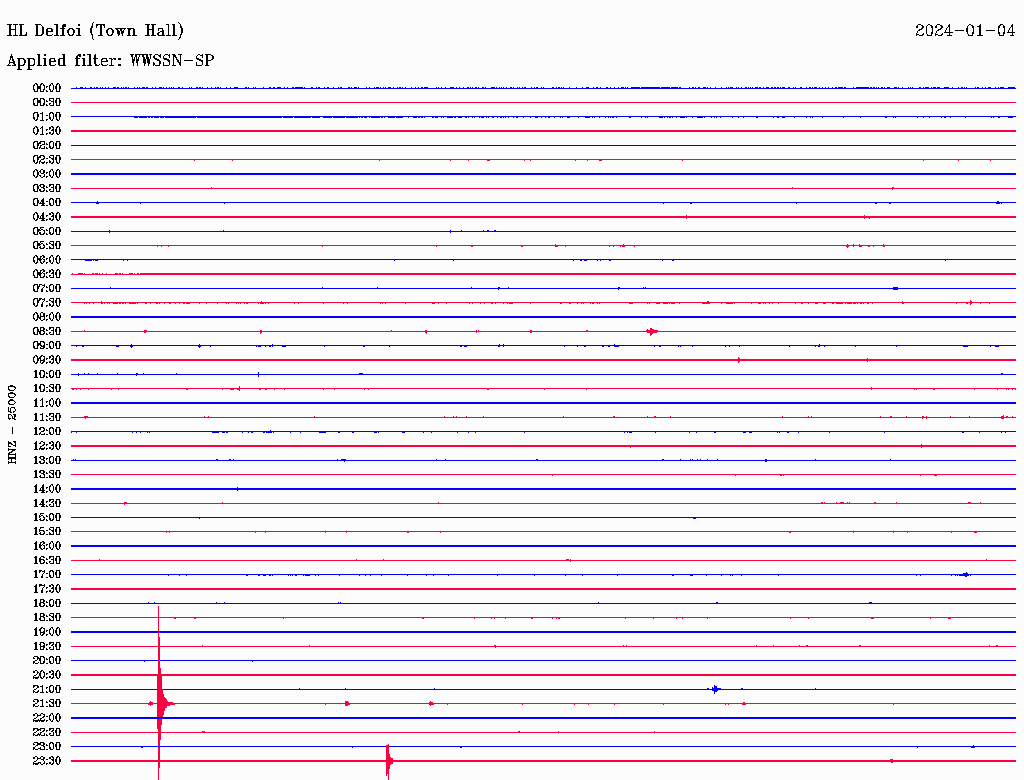Select the 19:00 time label

(47, 632)
